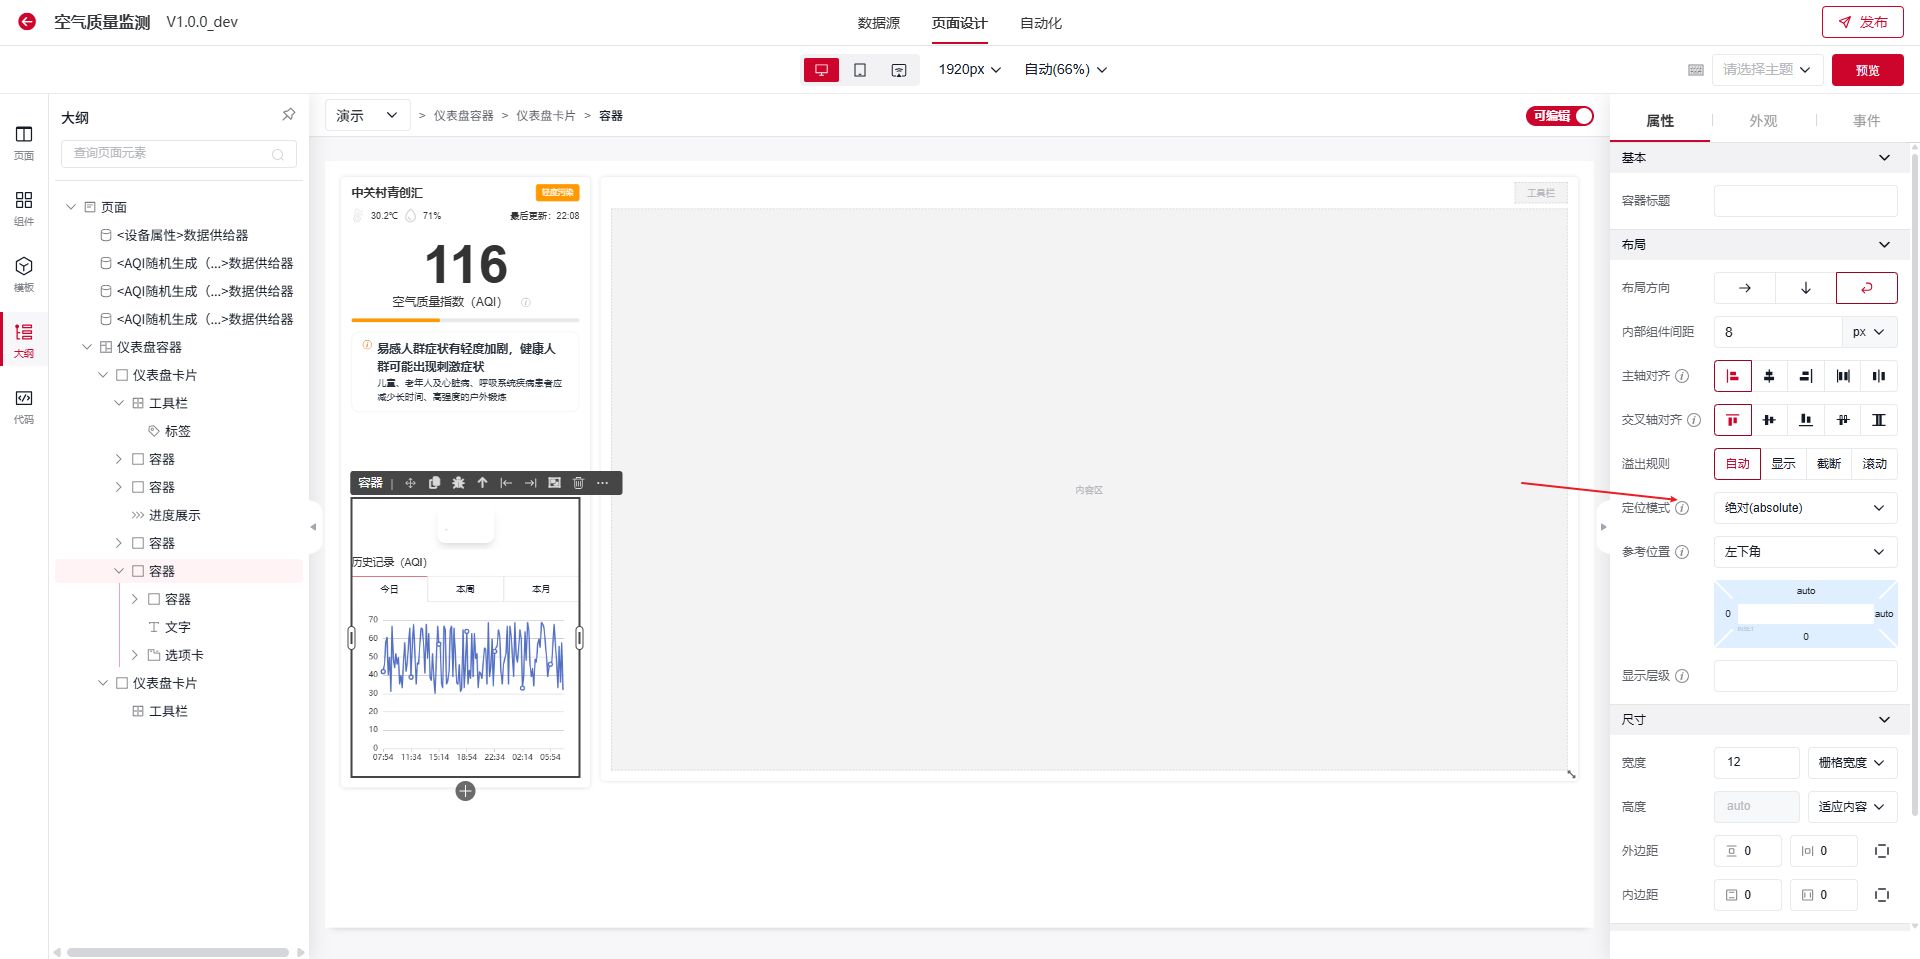Delete the selected container via trash icon
The width and height of the screenshot is (1920, 959).
tap(578, 483)
